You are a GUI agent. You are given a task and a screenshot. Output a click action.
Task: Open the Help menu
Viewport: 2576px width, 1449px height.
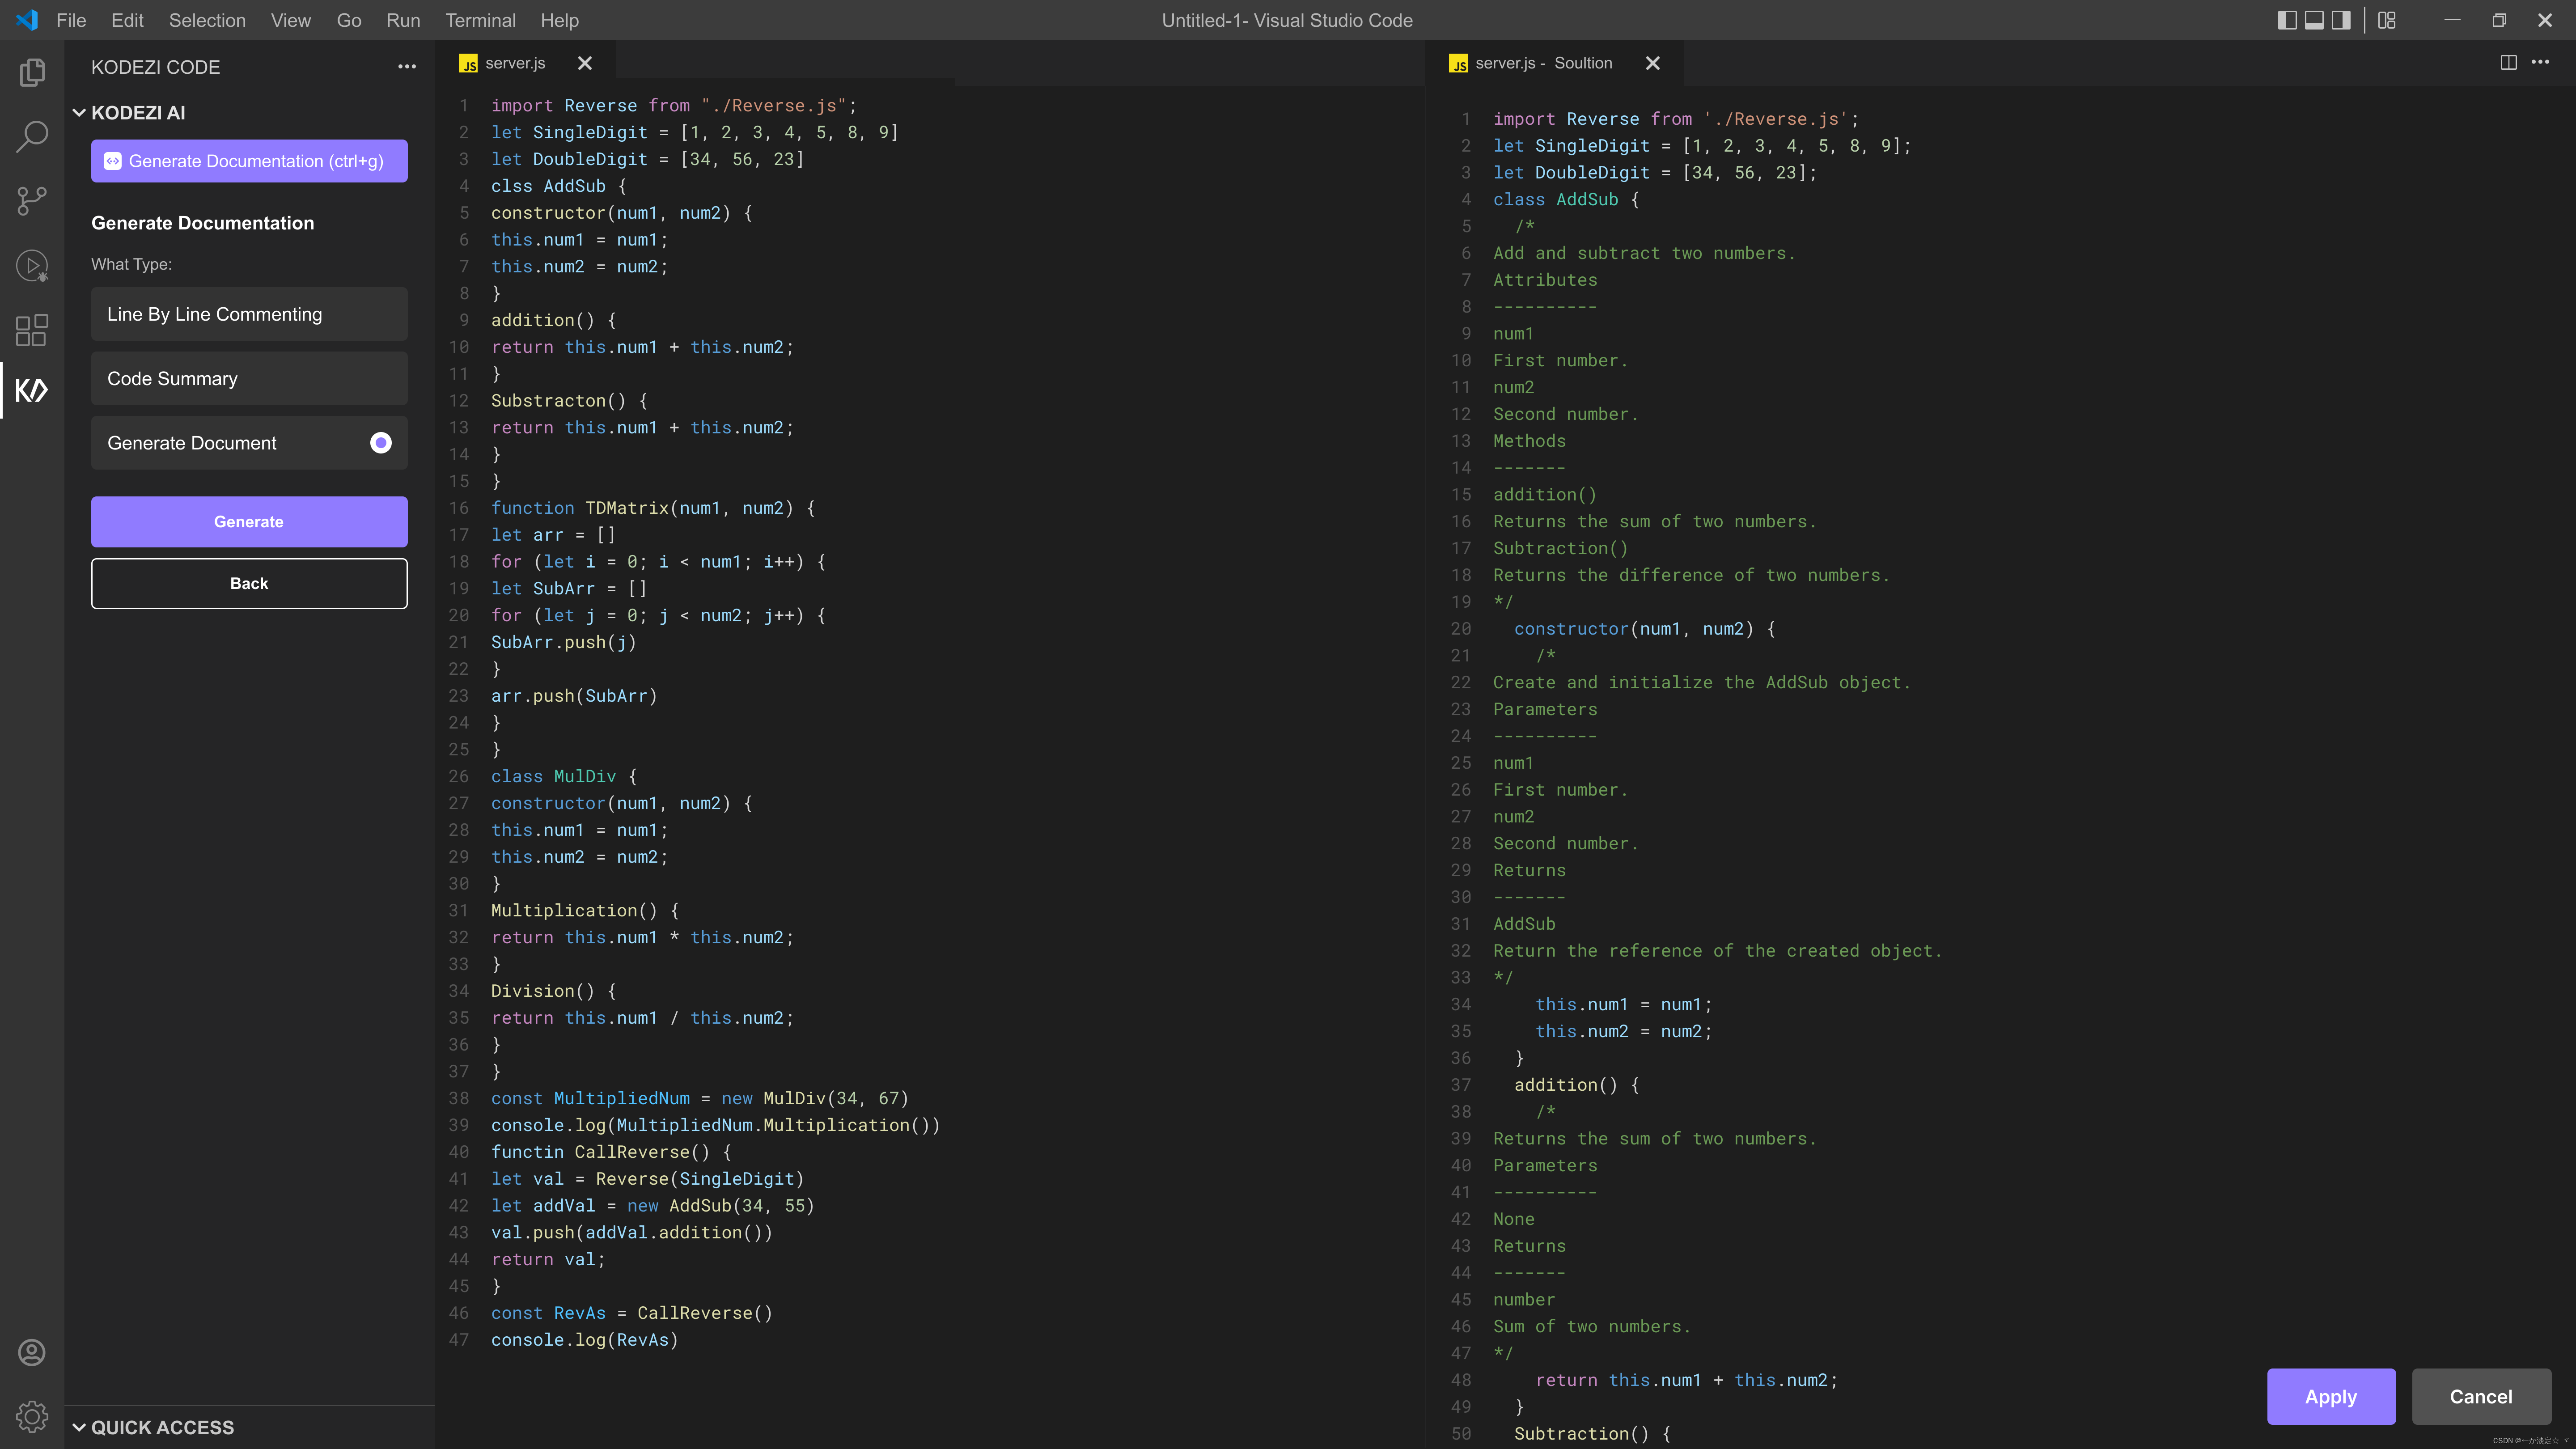point(559,20)
